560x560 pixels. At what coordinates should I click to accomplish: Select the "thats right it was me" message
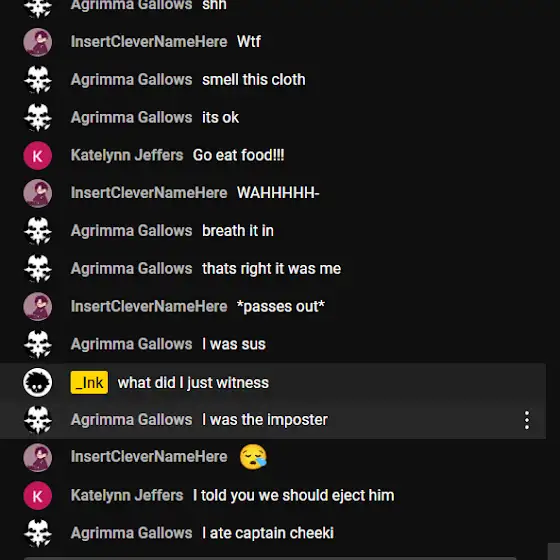pyautogui.click(x=271, y=269)
